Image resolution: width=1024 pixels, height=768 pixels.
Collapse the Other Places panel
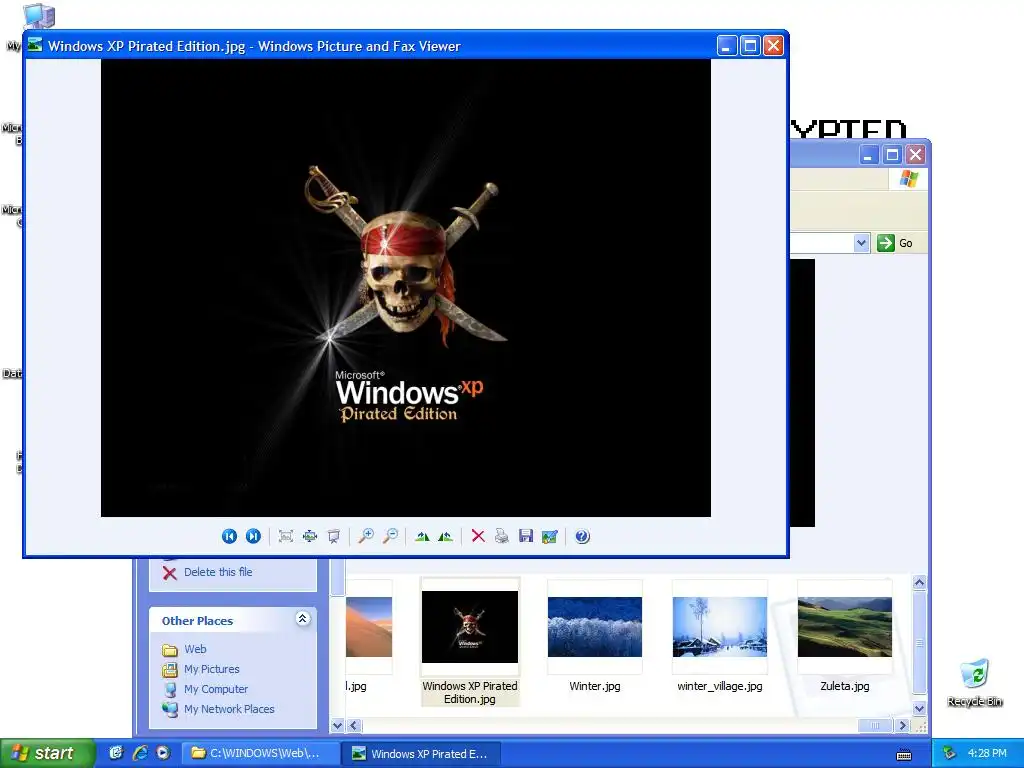[x=302, y=618]
